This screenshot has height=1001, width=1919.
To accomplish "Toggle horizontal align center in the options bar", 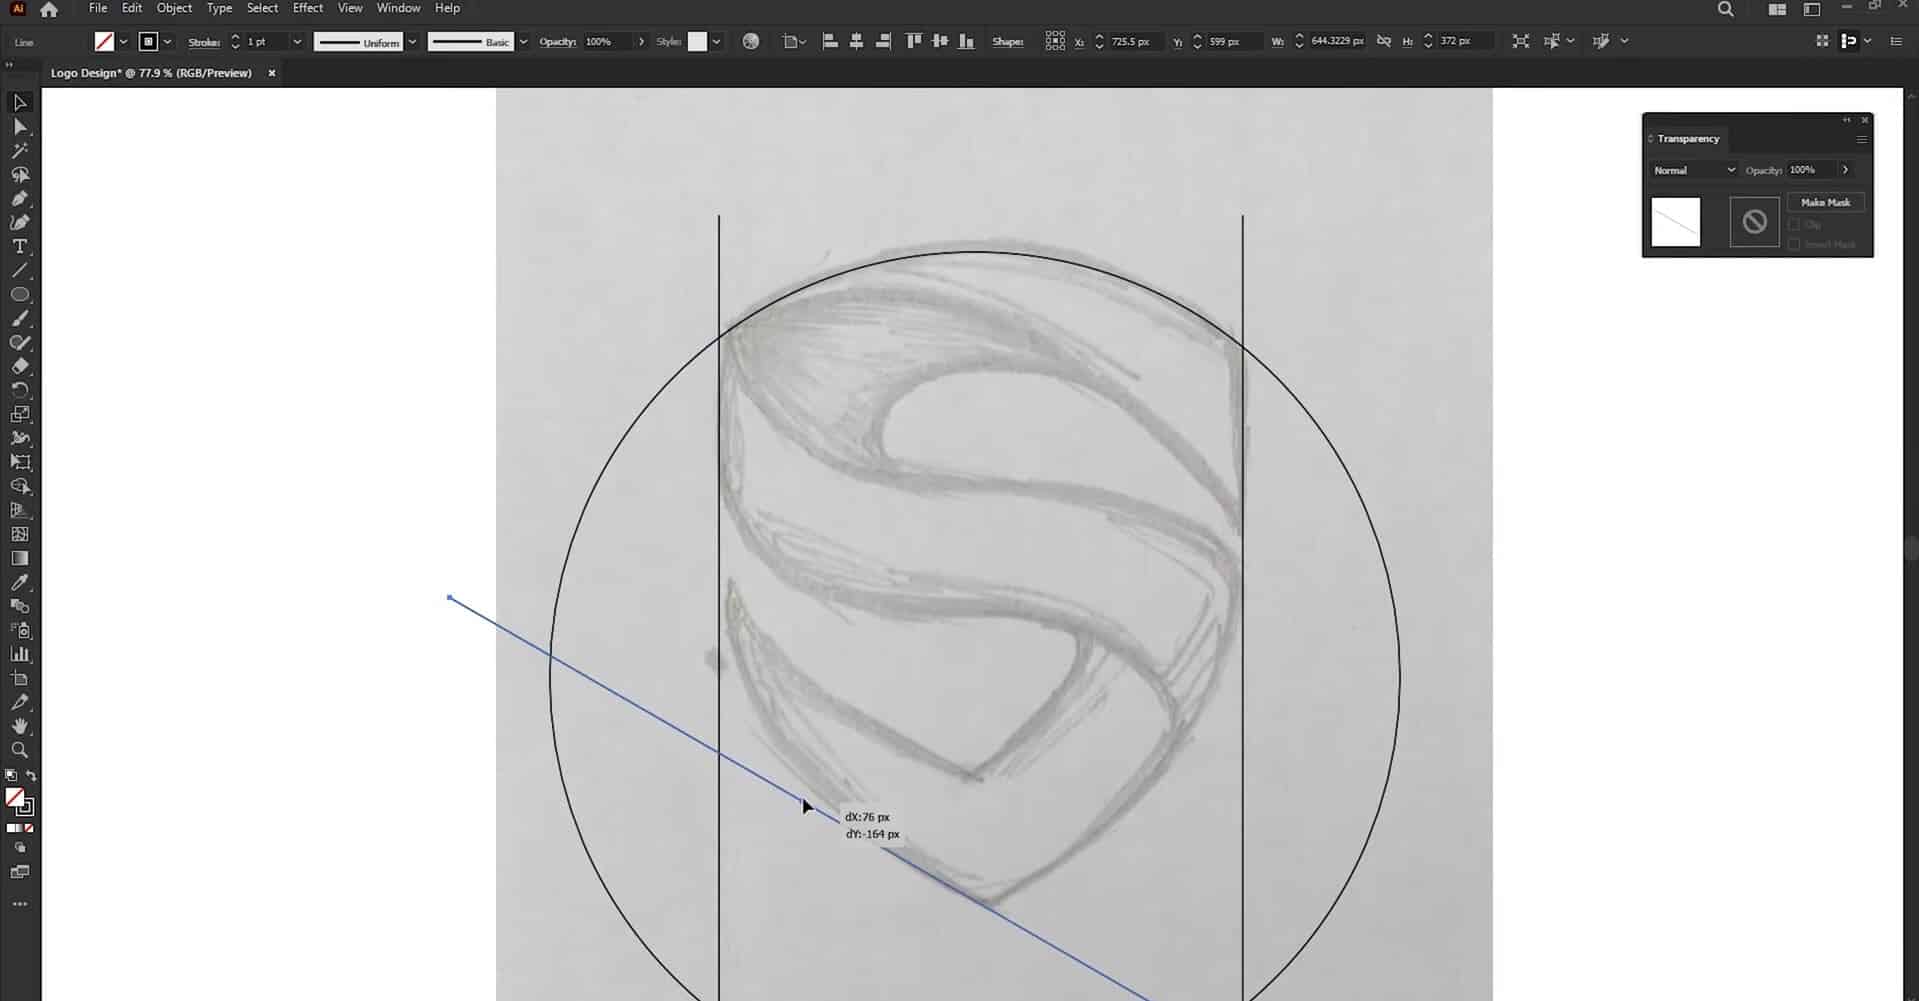I will point(856,41).
